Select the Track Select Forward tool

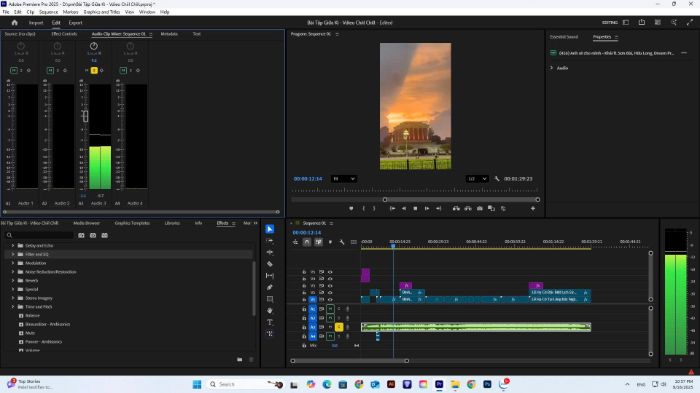pyautogui.click(x=270, y=241)
